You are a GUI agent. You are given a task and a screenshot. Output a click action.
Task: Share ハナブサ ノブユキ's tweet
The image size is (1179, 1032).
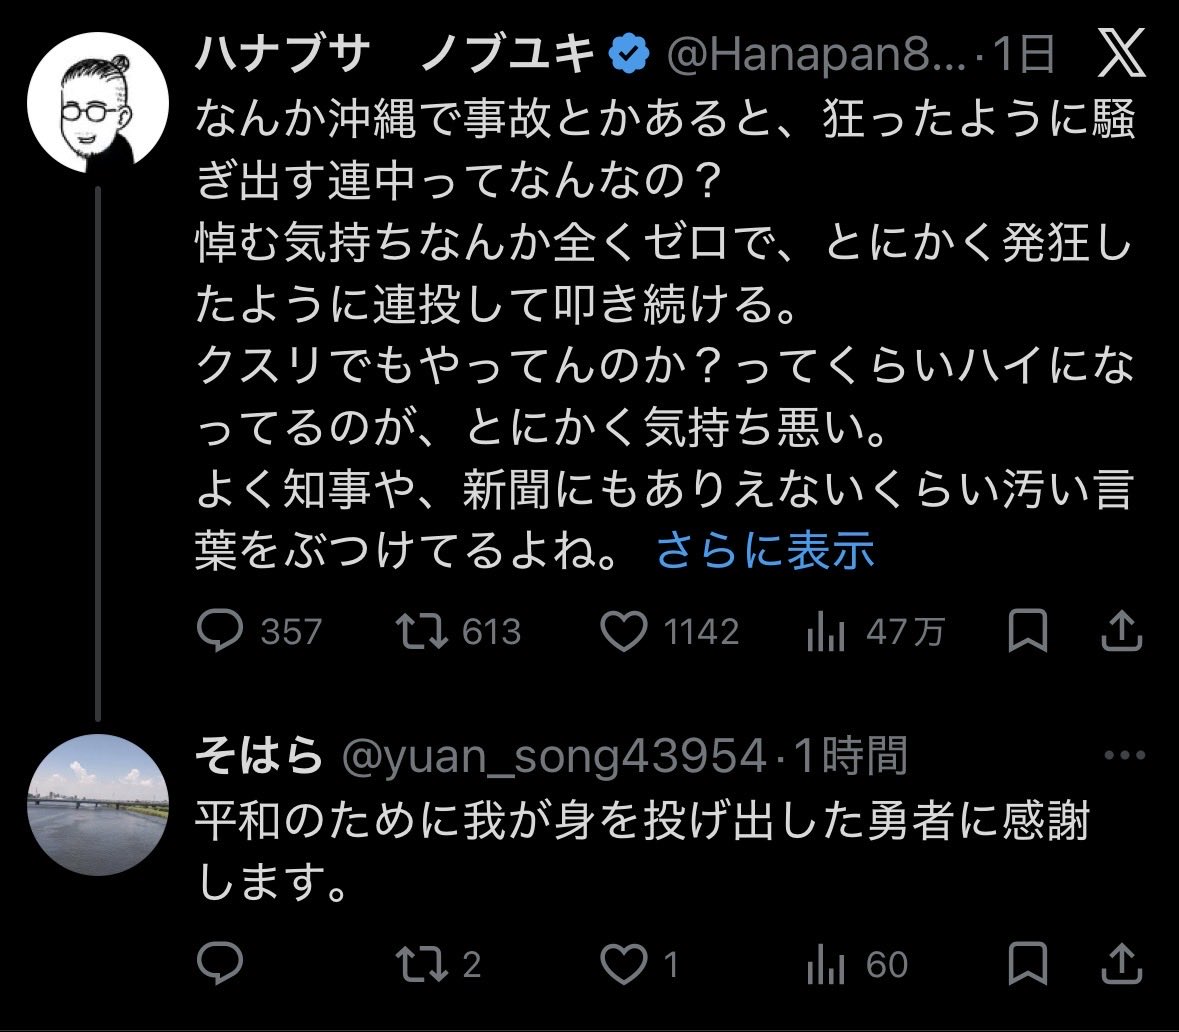point(1123,631)
